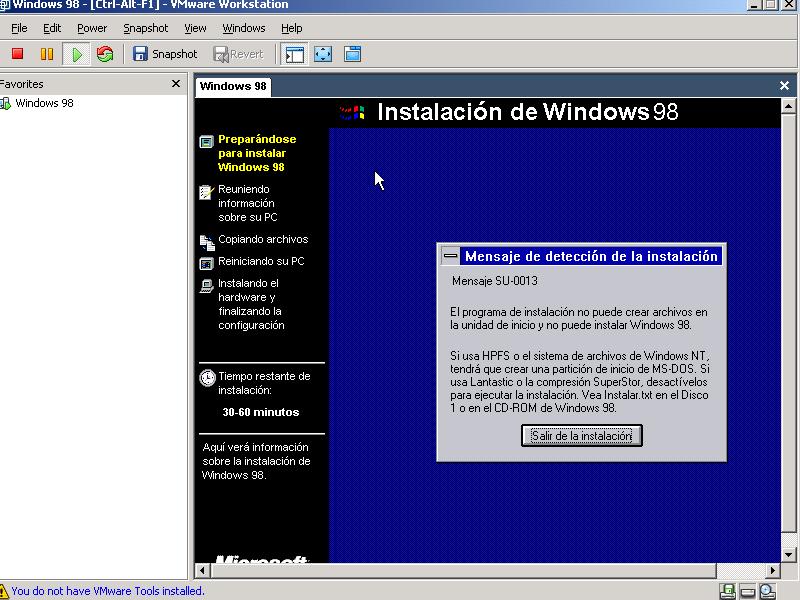This screenshot has width=800, height=600.
Task: Click the 30-60 minutos time estimate
Action: tap(261, 412)
